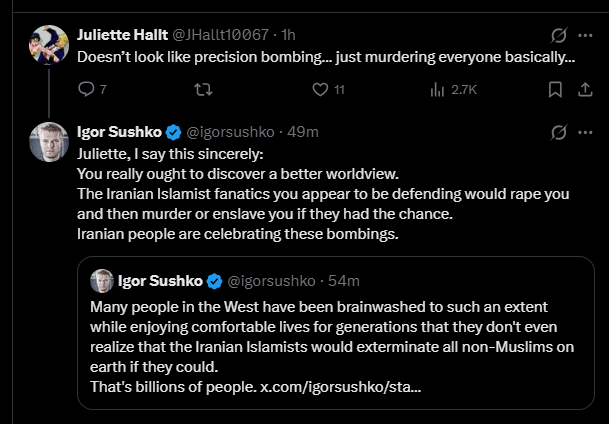Click the verified badge on Igor's reply

[171, 131]
